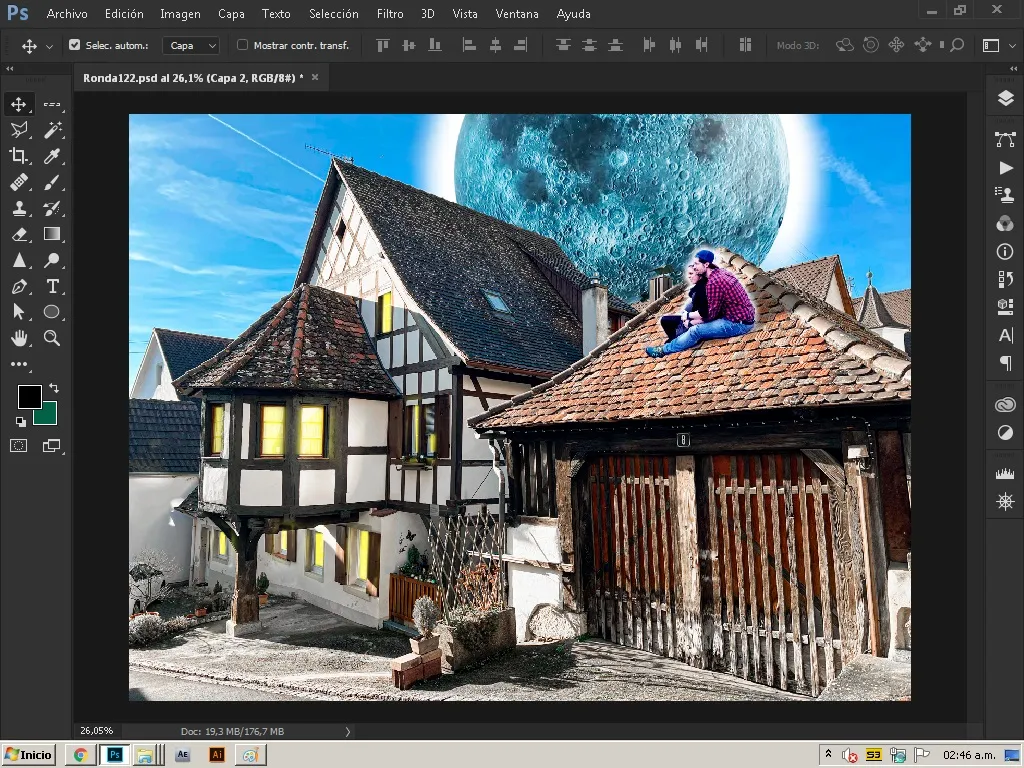Open the Filtro menu
Viewport: 1024px width, 768px height.
390,14
